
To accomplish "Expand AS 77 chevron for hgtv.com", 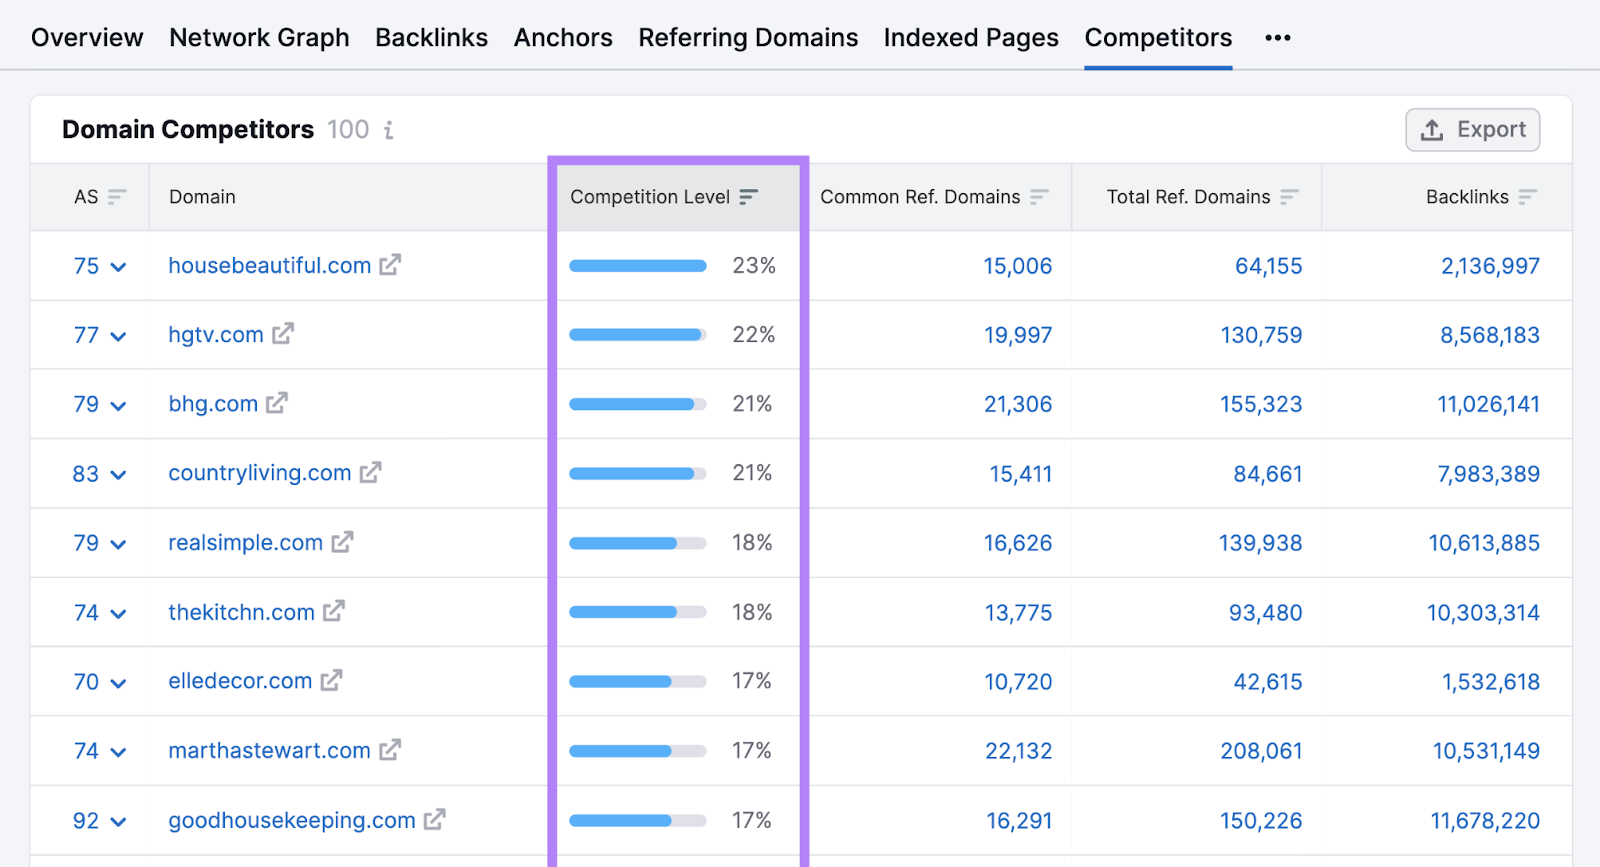I will (118, 336).
